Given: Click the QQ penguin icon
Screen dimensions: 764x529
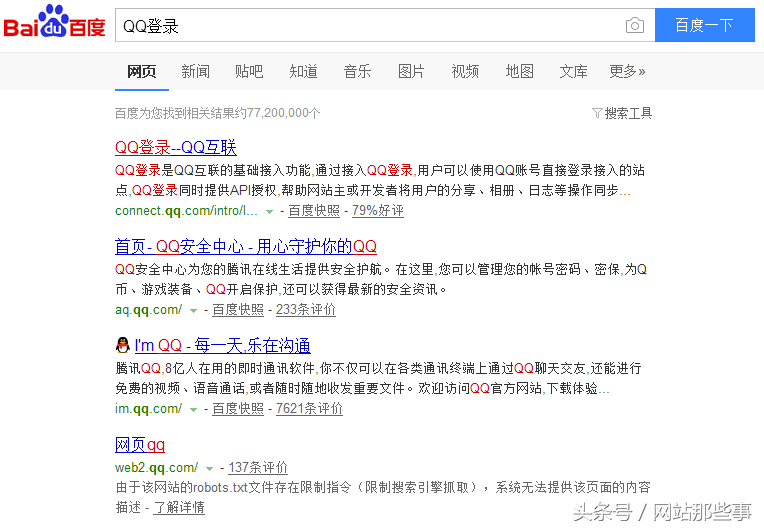Looking at the screenshot, I should click(x=122, y=346).
